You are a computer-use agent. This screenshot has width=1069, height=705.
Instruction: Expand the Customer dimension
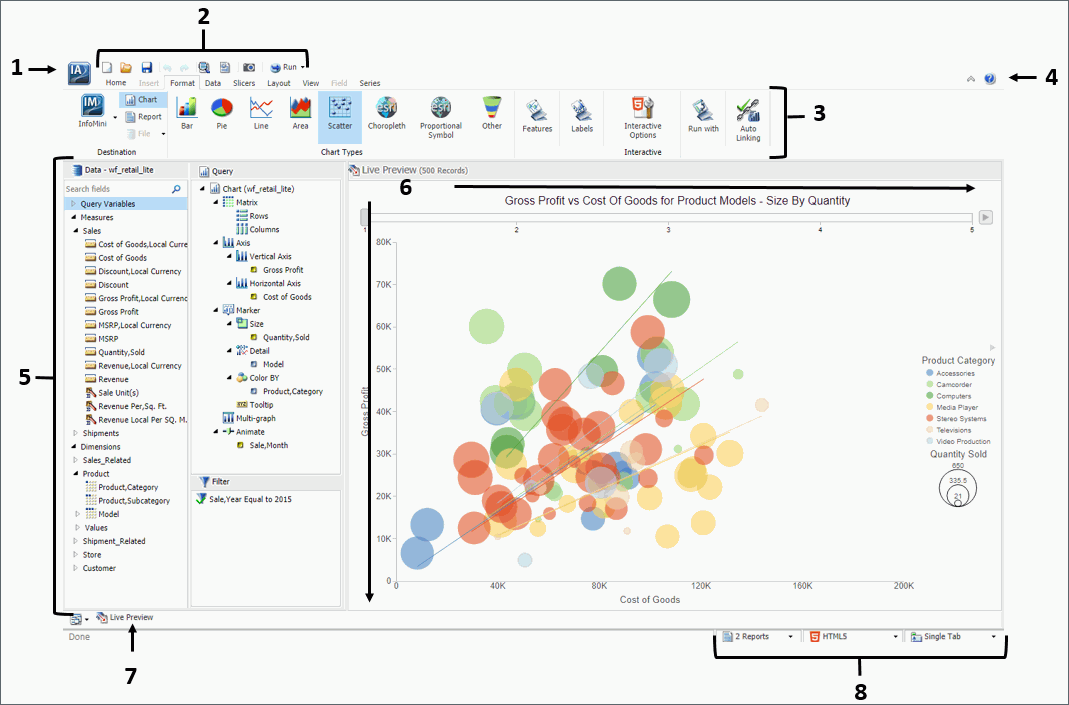(76, 568)
